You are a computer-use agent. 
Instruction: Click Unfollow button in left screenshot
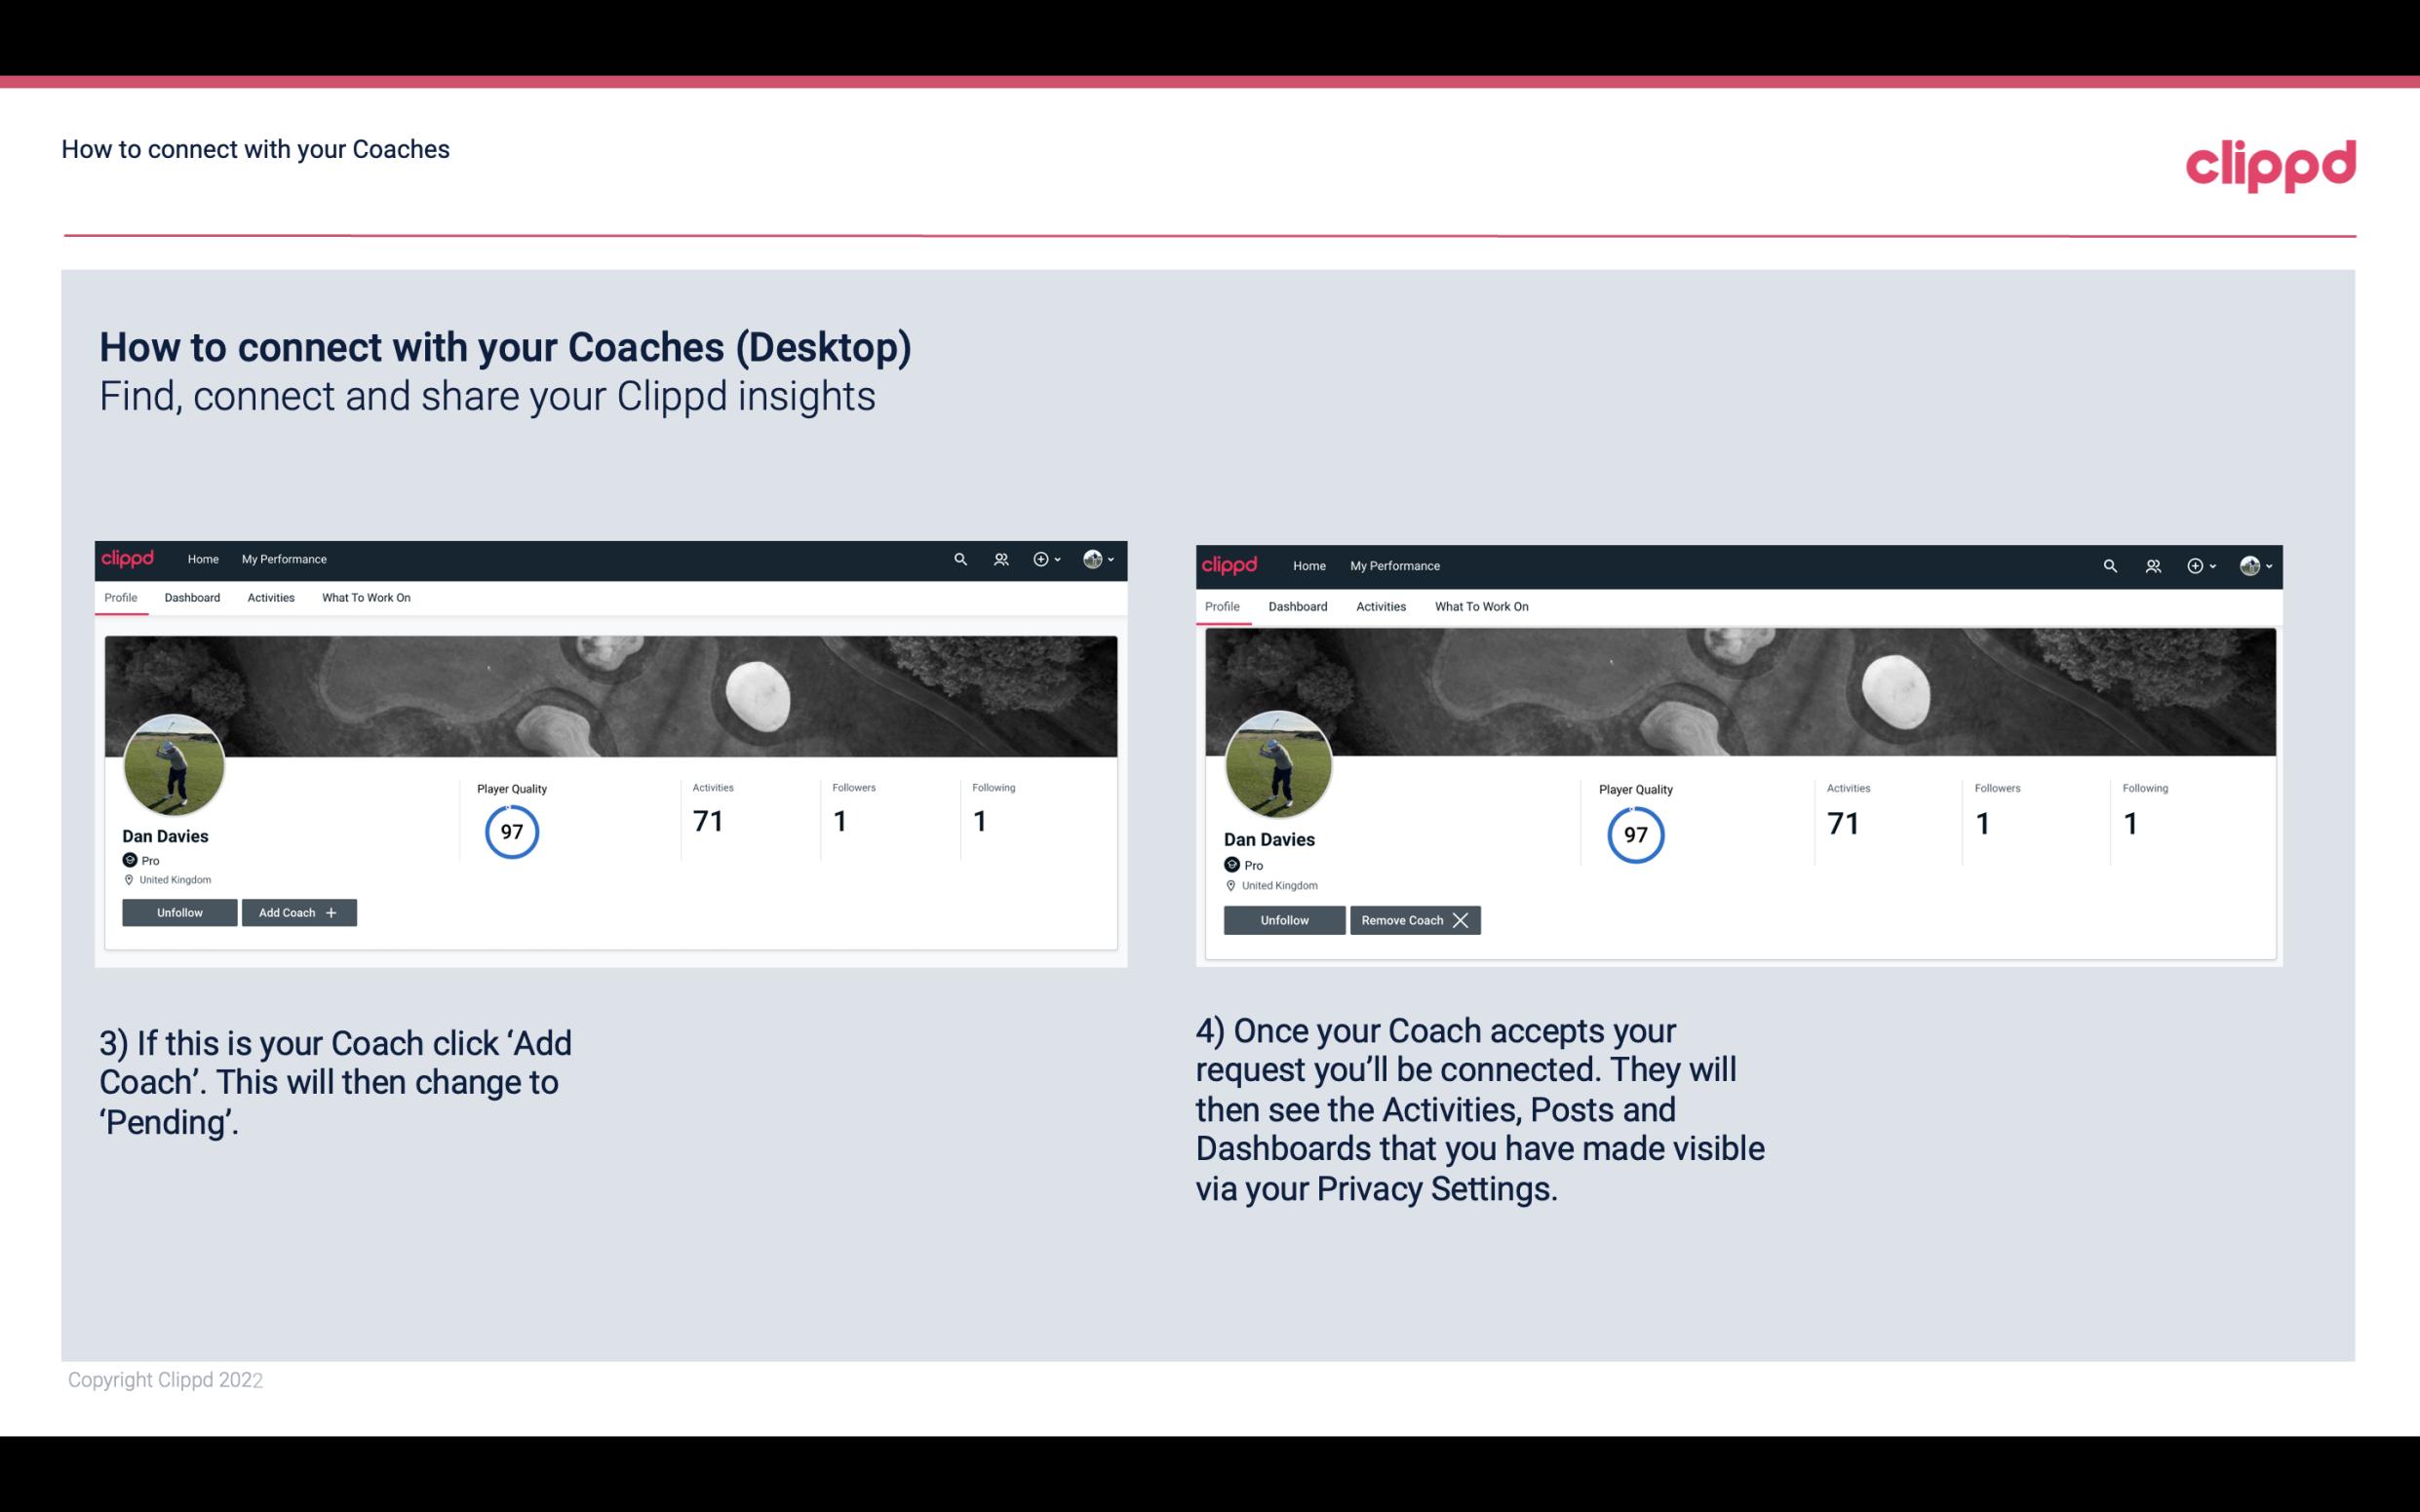[x=179, y=911]
